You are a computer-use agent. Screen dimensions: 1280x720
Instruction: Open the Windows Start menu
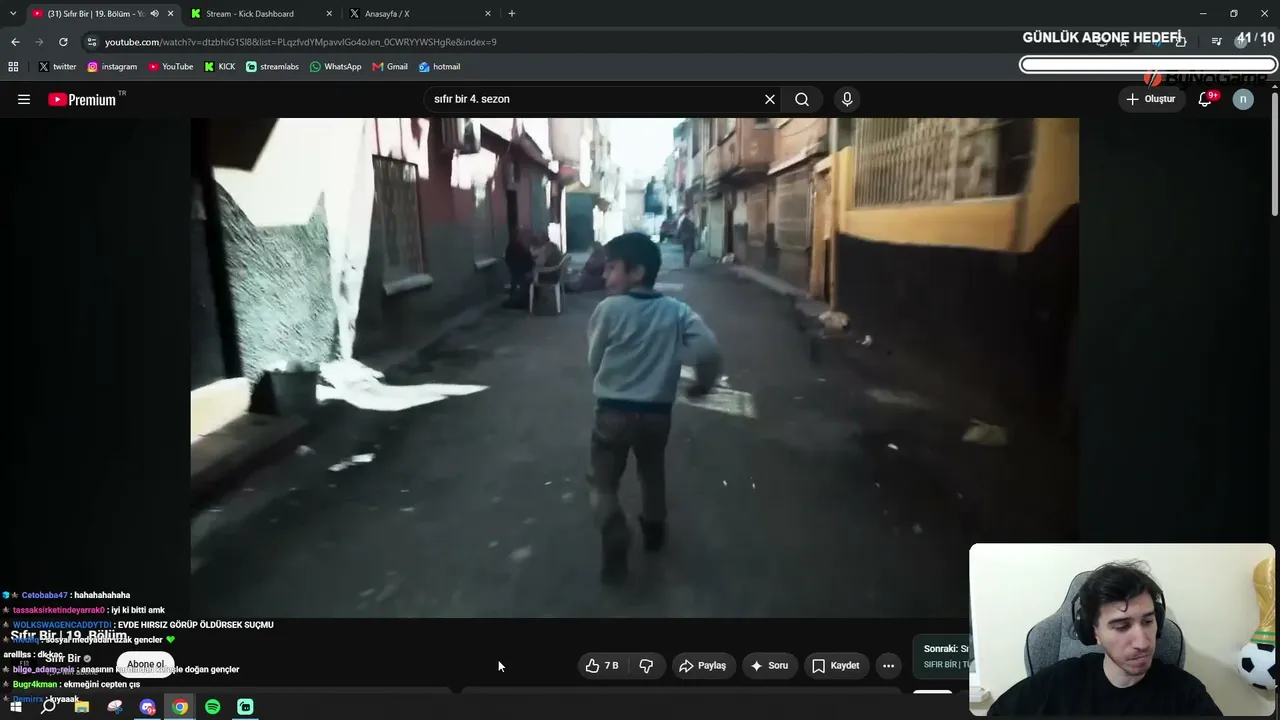click(x=15, y=707)
